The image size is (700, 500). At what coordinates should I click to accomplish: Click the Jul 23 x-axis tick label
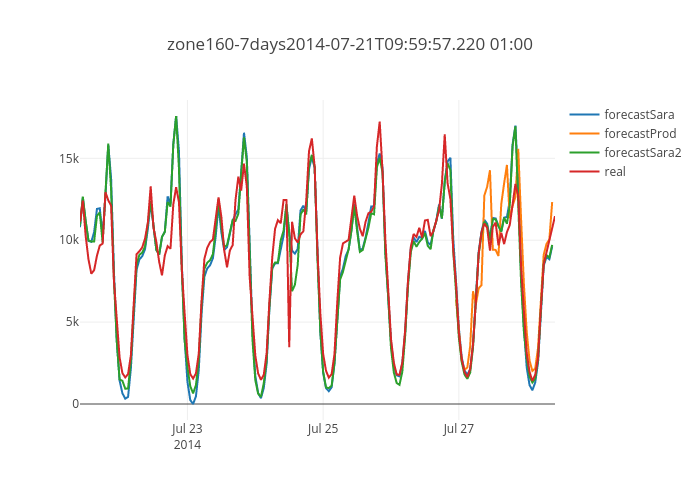187,429
